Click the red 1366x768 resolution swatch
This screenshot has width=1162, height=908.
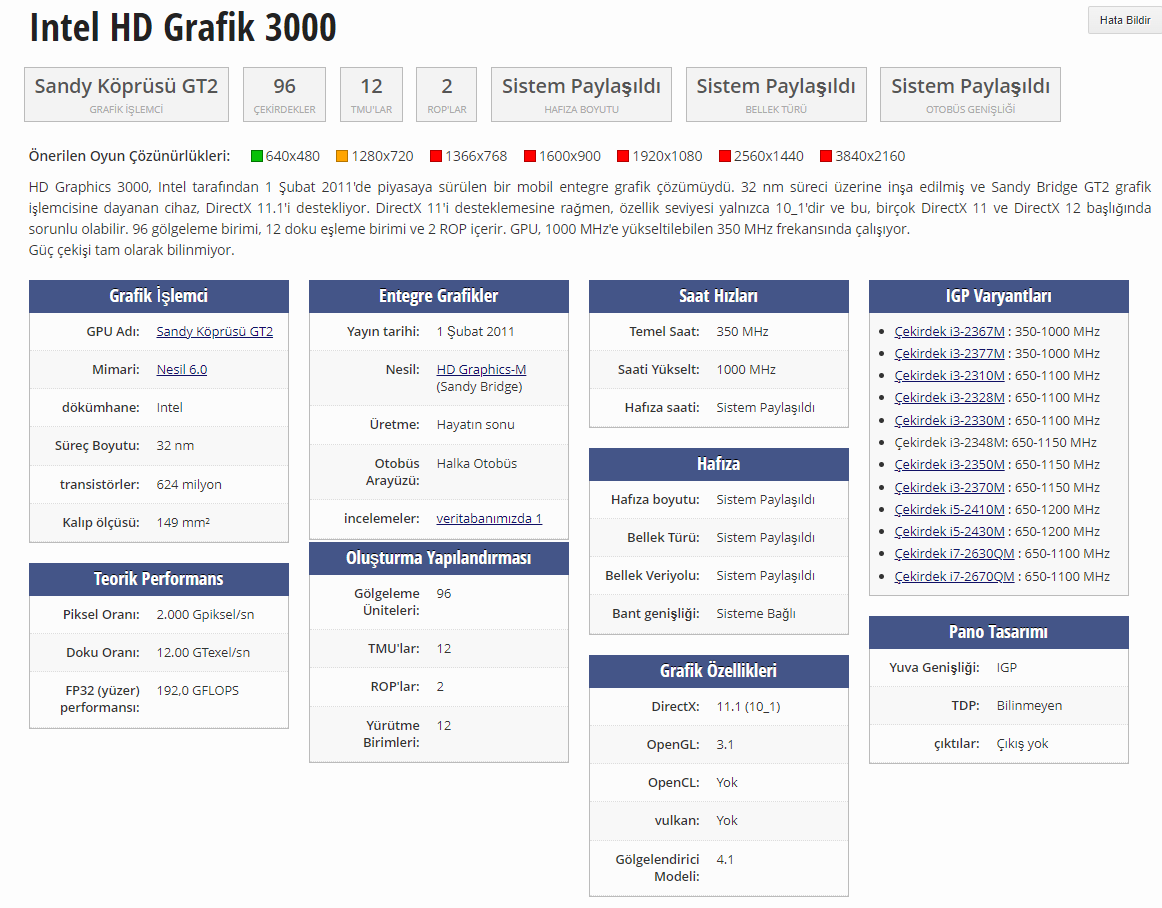pos(436,156)
